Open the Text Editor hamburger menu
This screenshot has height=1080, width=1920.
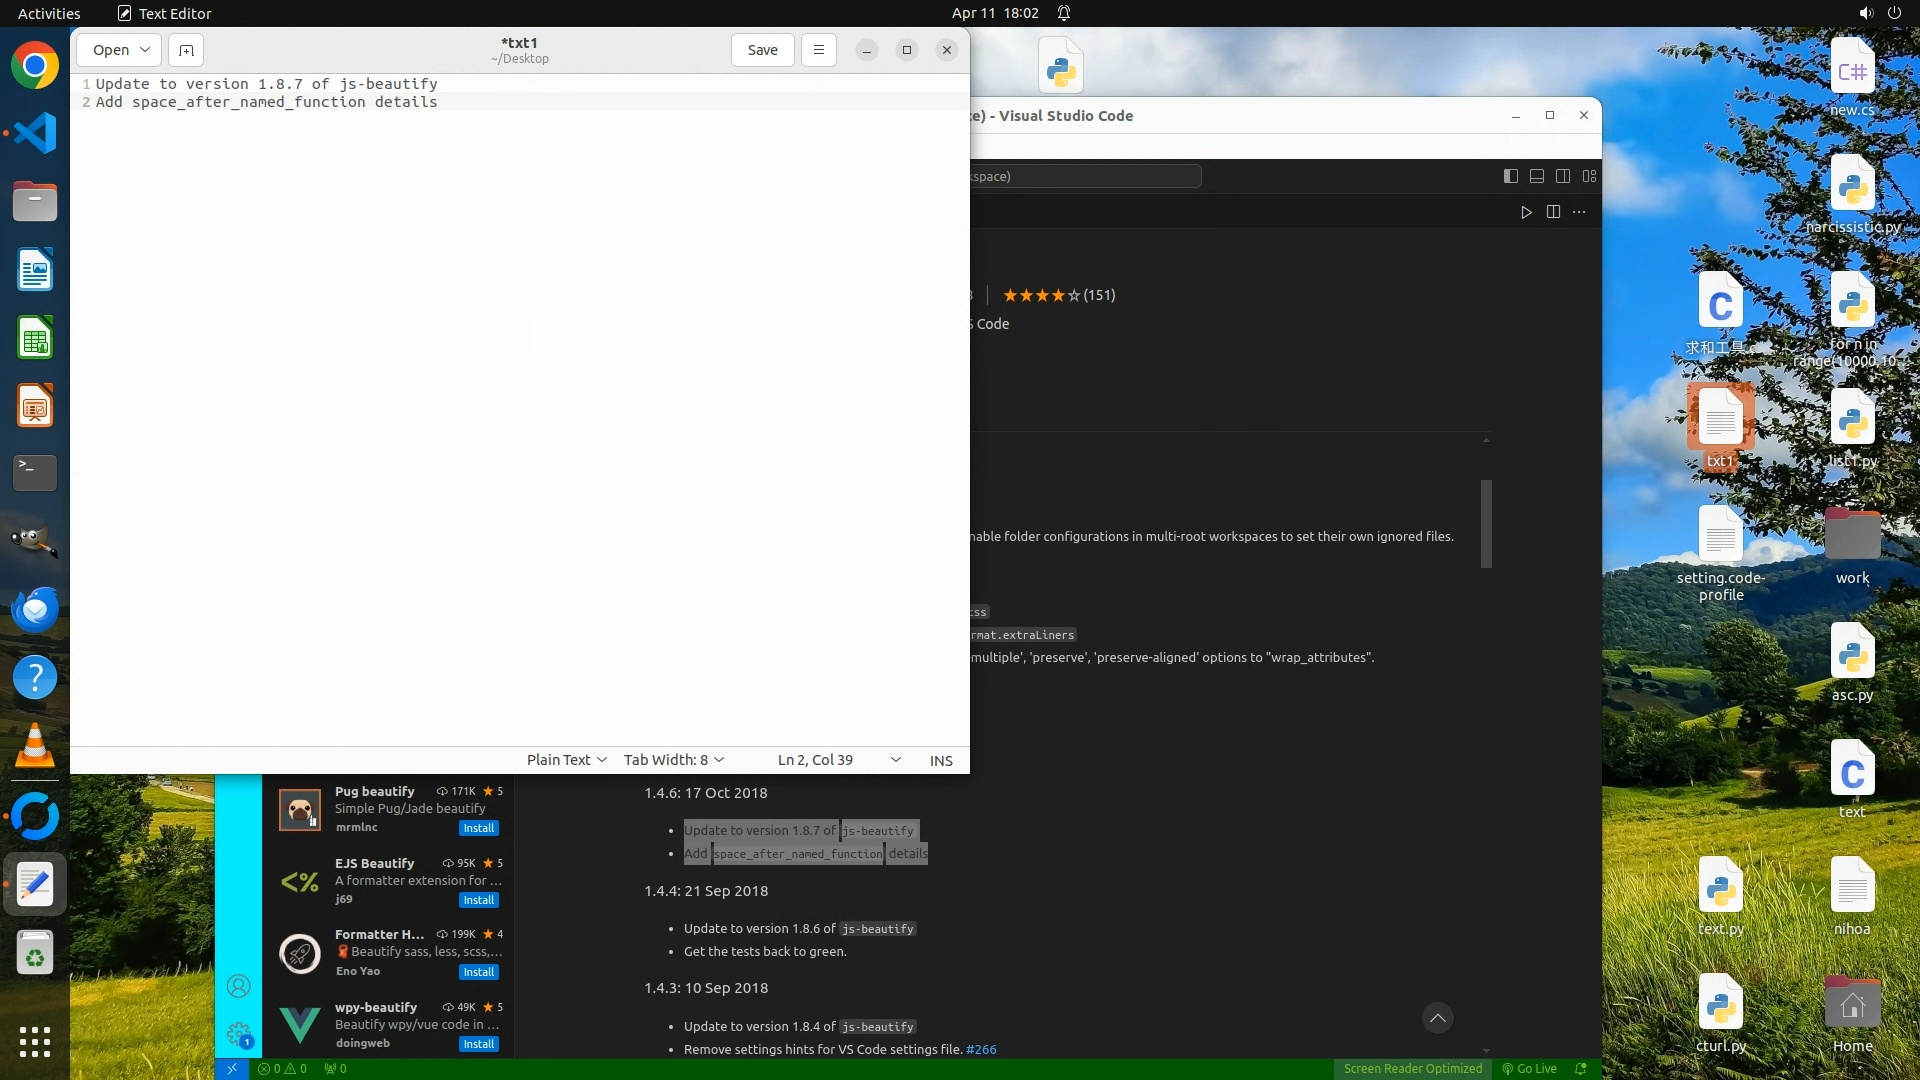point(818,50)
